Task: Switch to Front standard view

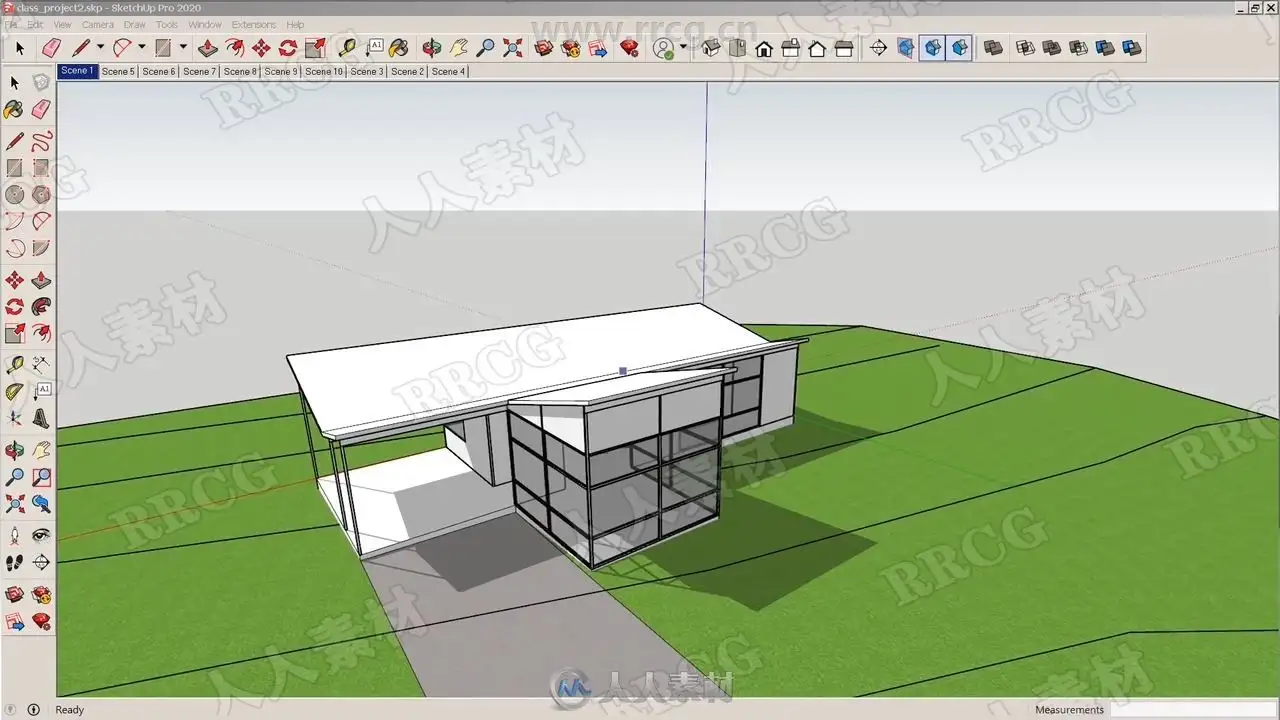Action: click(x=764, y=48)
